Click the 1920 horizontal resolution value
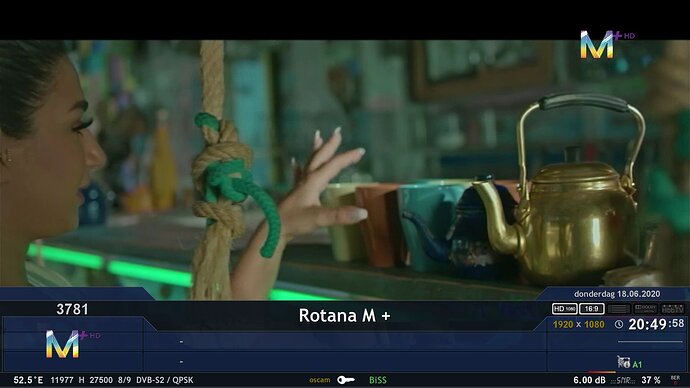690x388 pixels. tap(563, 324)
